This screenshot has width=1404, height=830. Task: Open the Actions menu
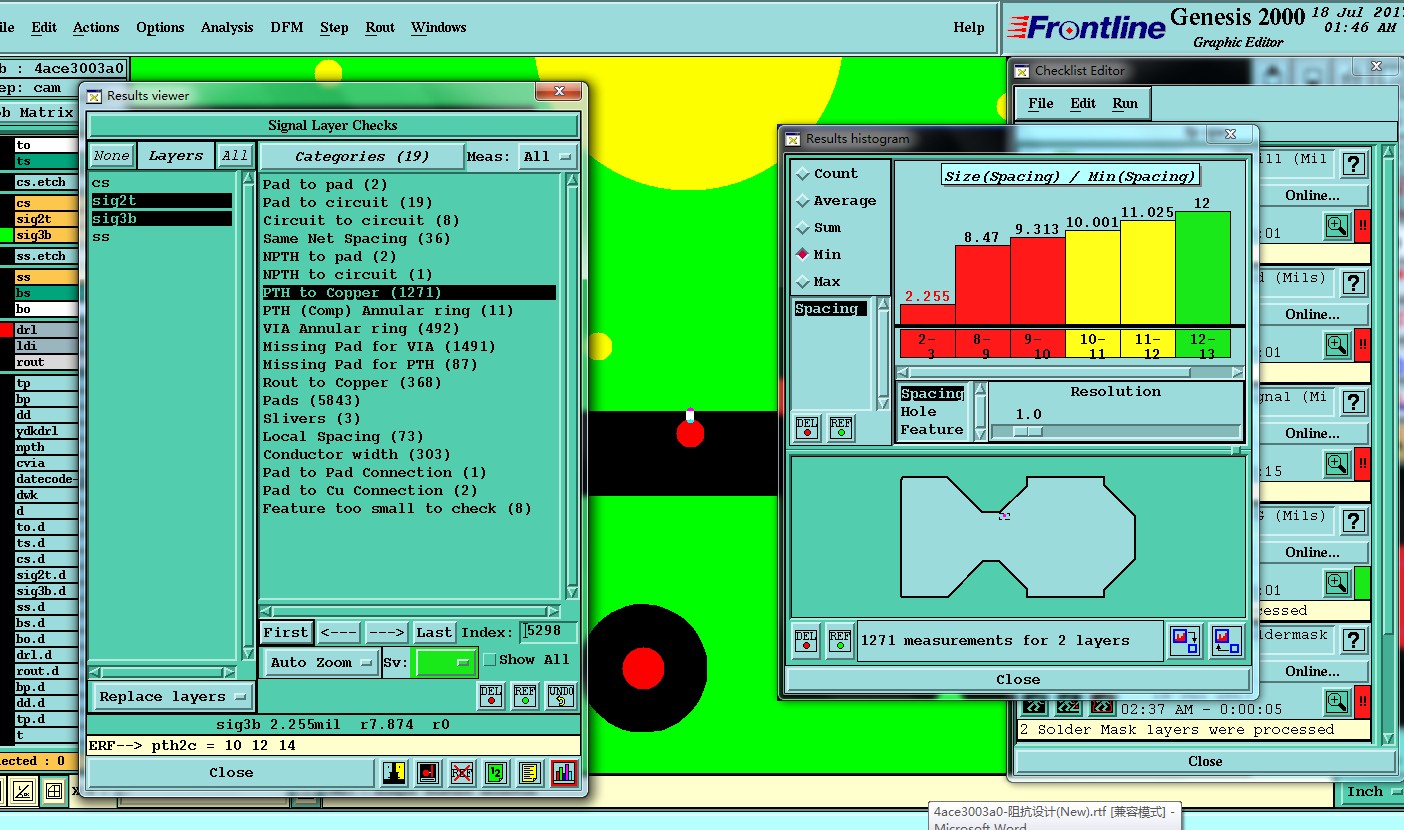(x=96, y=28)
